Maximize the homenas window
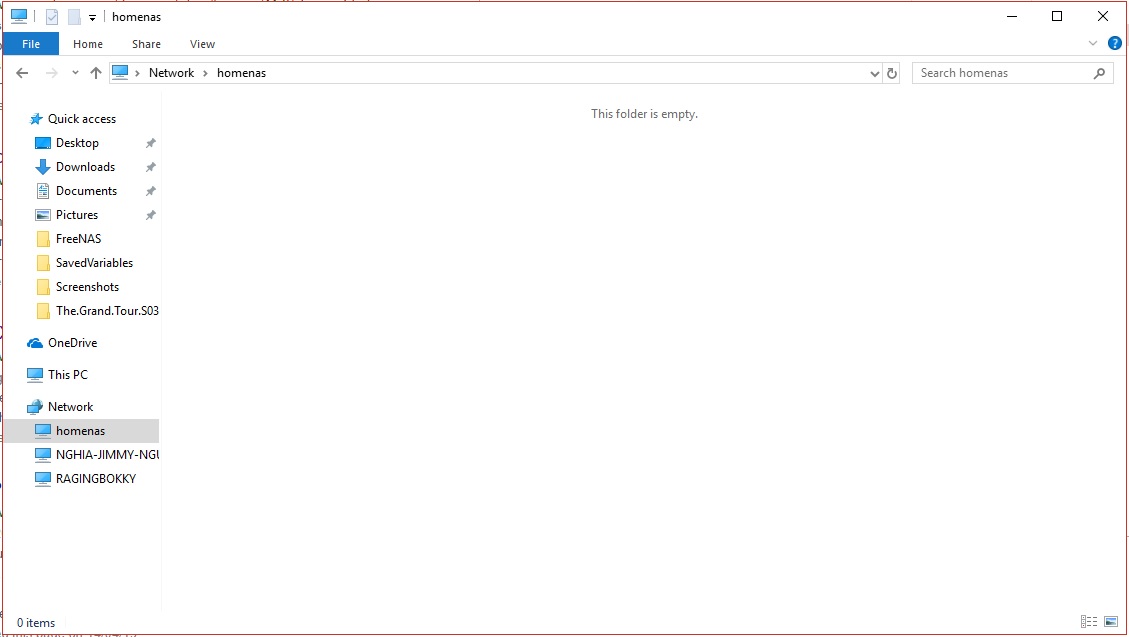The height and width of the screenshot is (637, 1129). [1057, 16]
